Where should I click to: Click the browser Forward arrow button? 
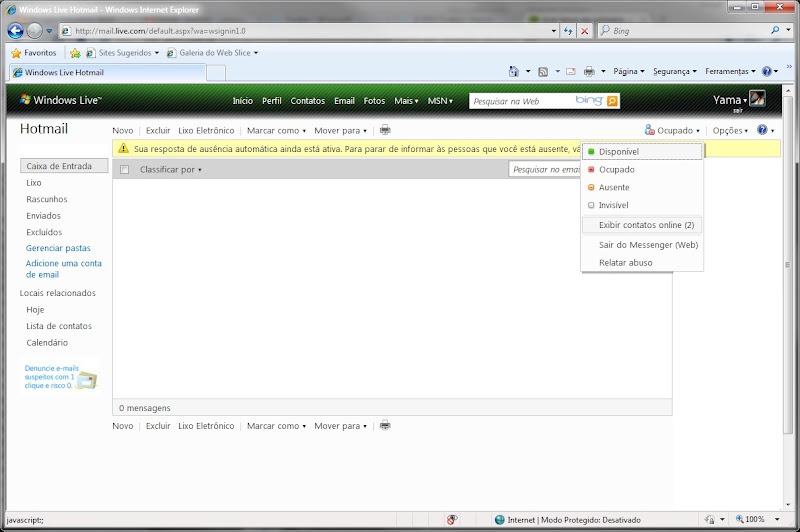(x=35, y=31)
